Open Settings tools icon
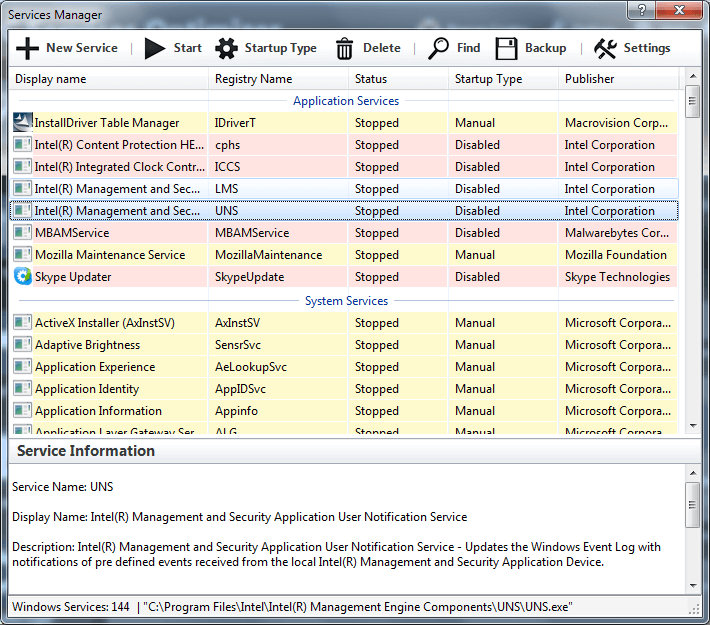 [x=605, y=48]
